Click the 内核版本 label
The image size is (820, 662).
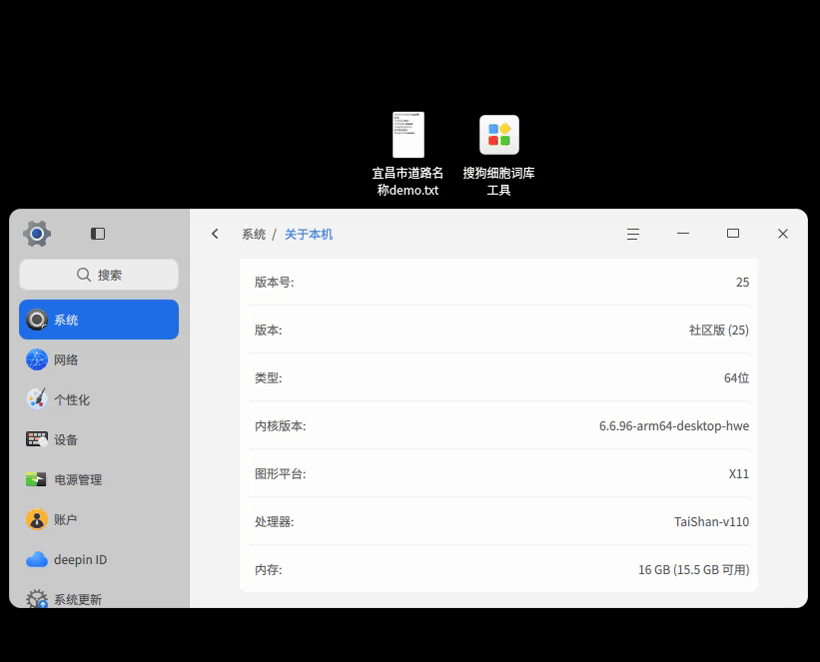tap(280, 426)
